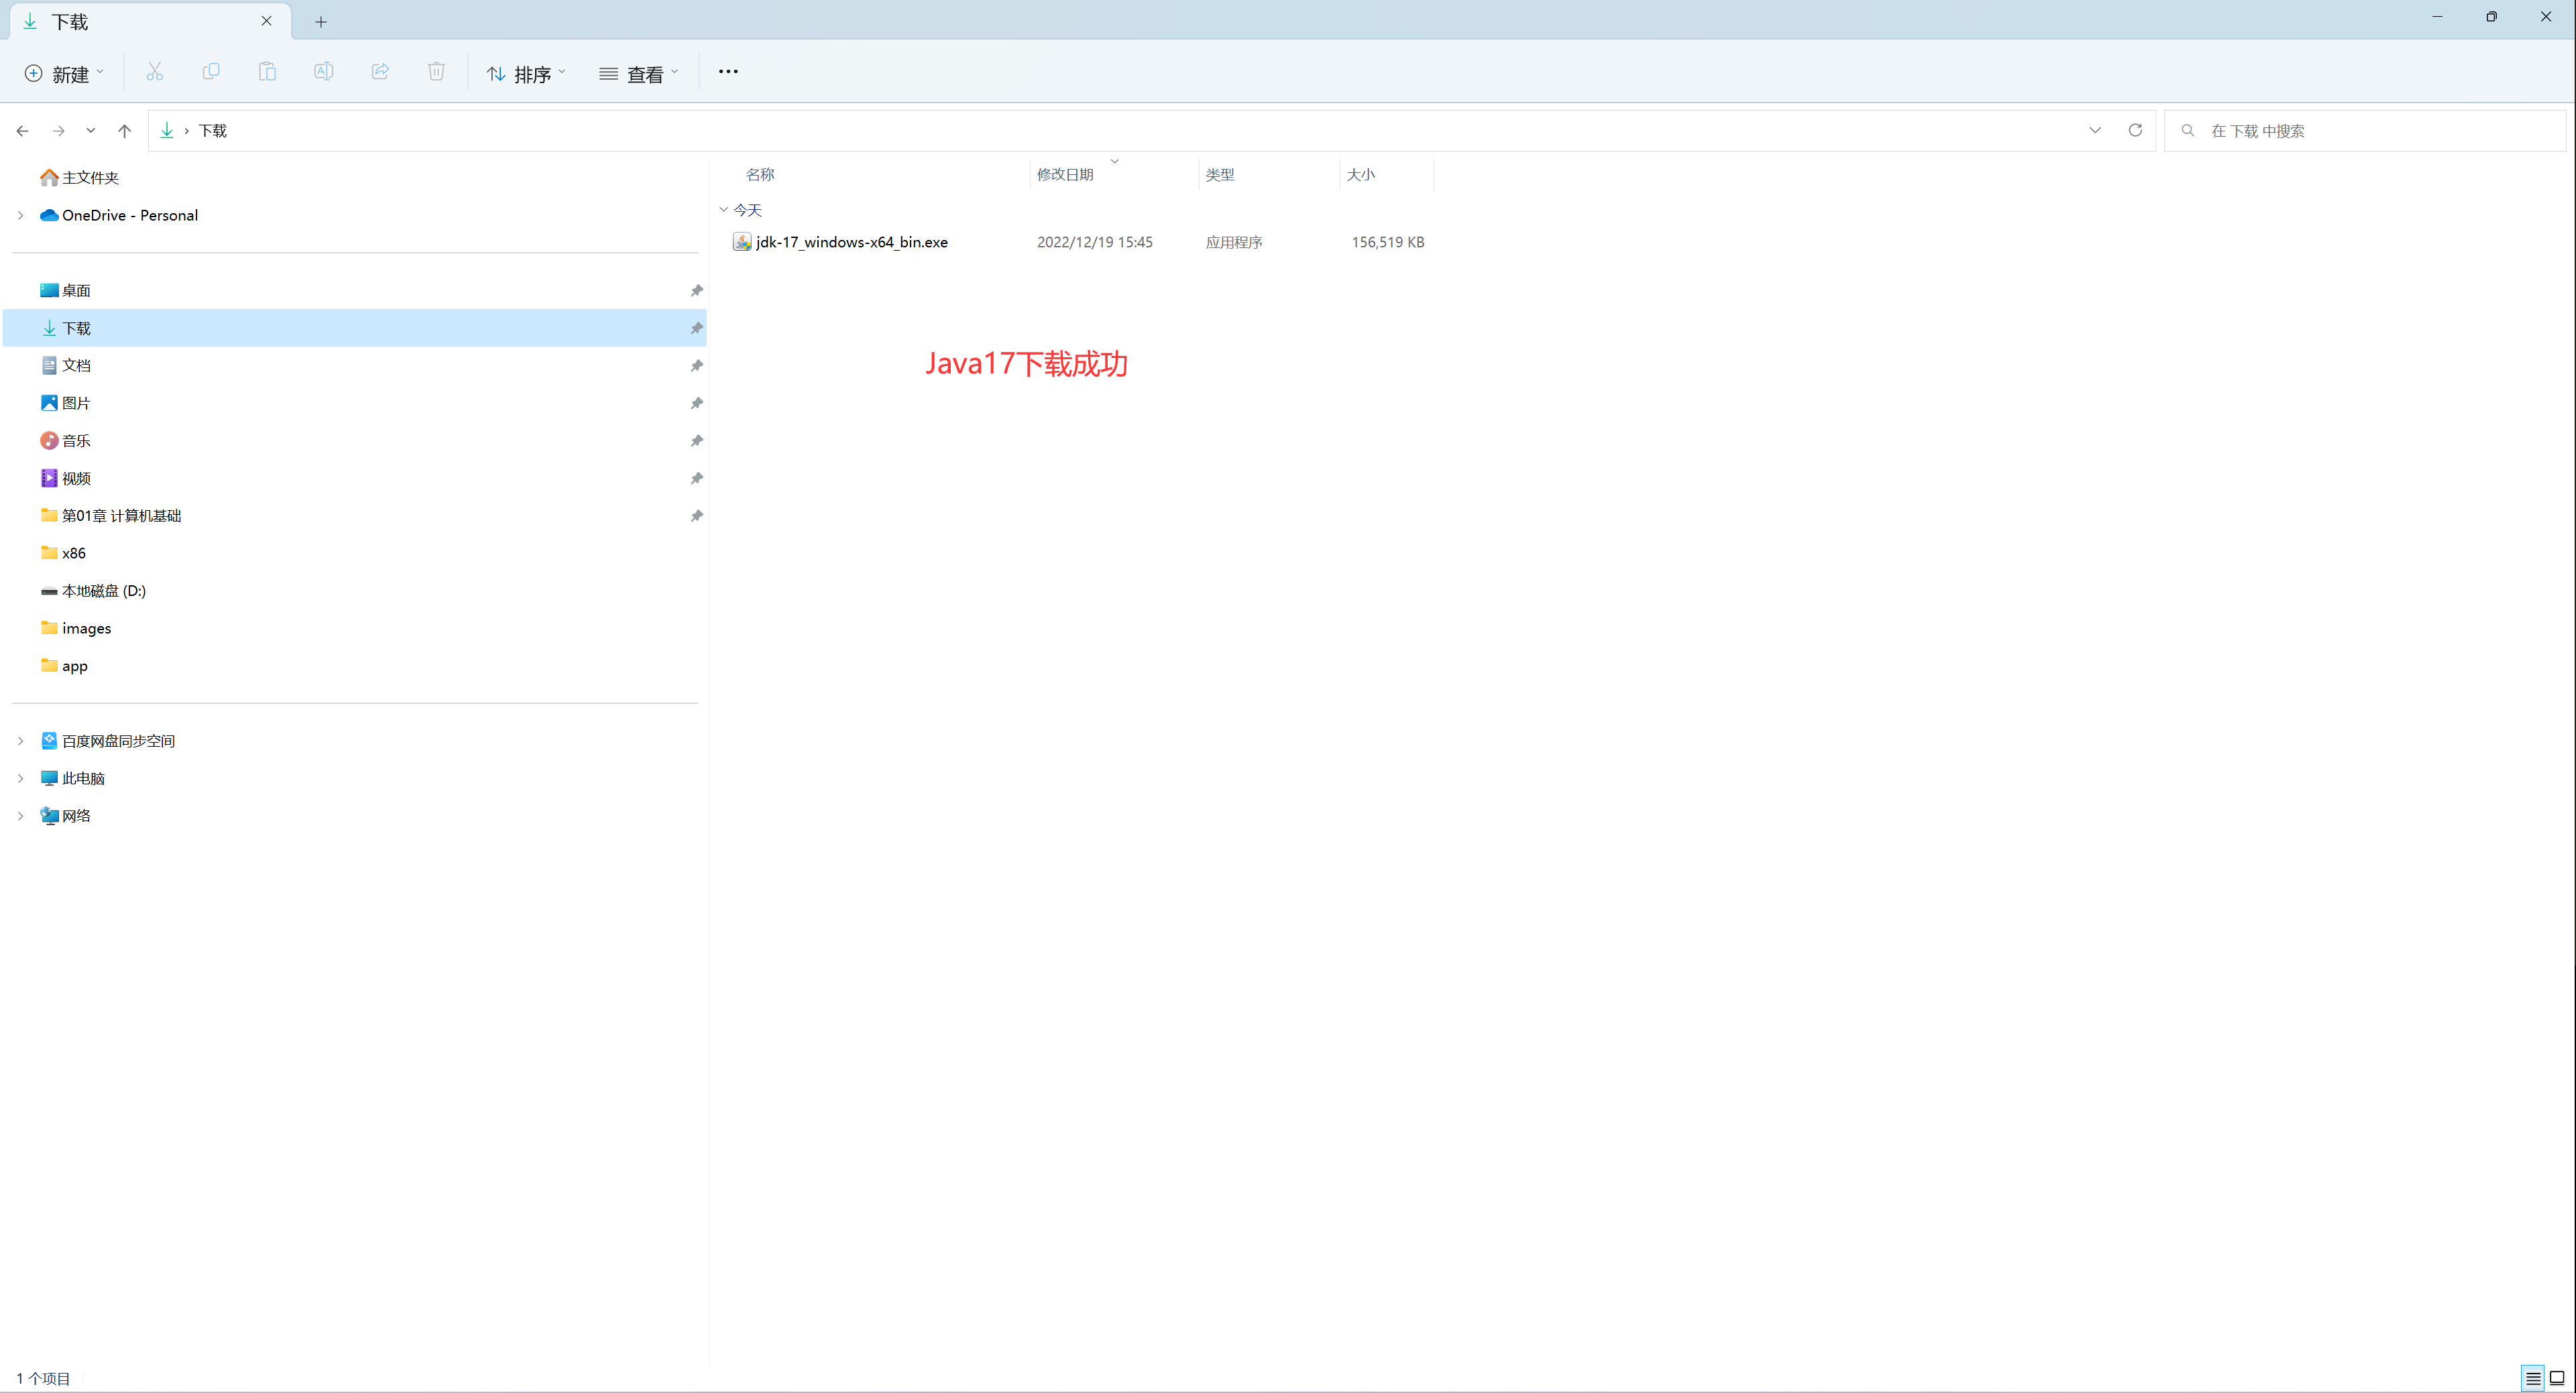2576x1393 pixels.
Task: Click the download-arrow icon in the address bar
Action: [x=167, y=131]
